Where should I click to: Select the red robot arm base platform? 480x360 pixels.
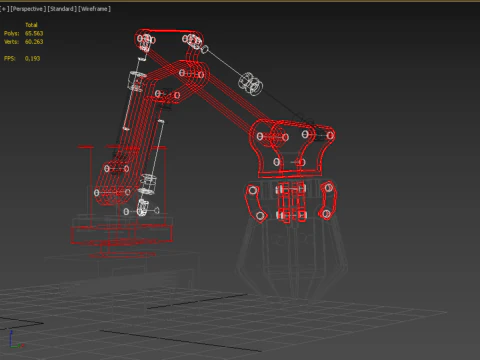(122, 235)
